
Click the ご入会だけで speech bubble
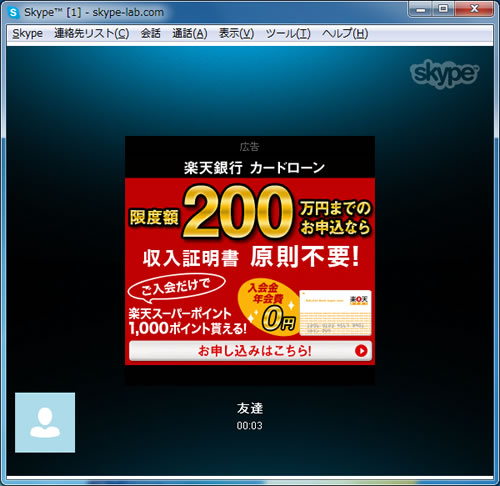[176, 287]
